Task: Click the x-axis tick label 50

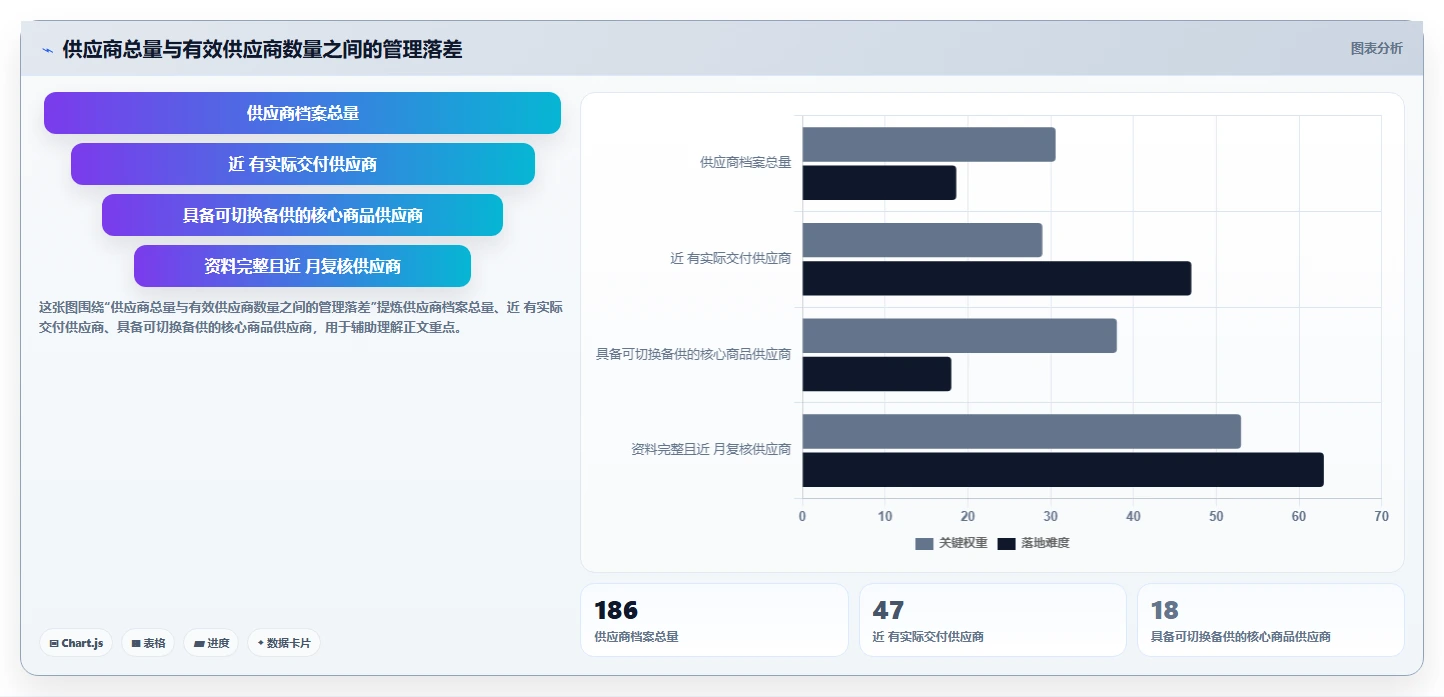Action: (1216, 517)
